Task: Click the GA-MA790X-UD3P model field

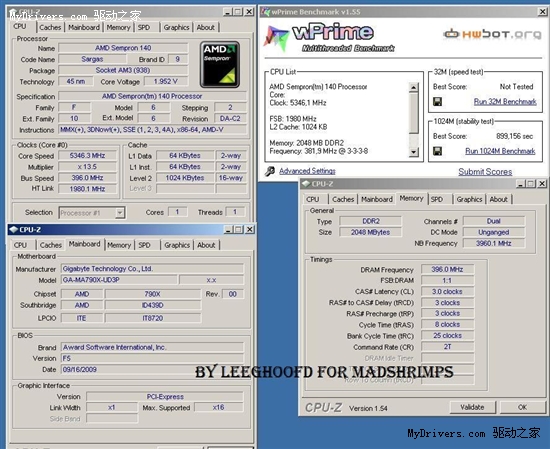Action: 119,280
